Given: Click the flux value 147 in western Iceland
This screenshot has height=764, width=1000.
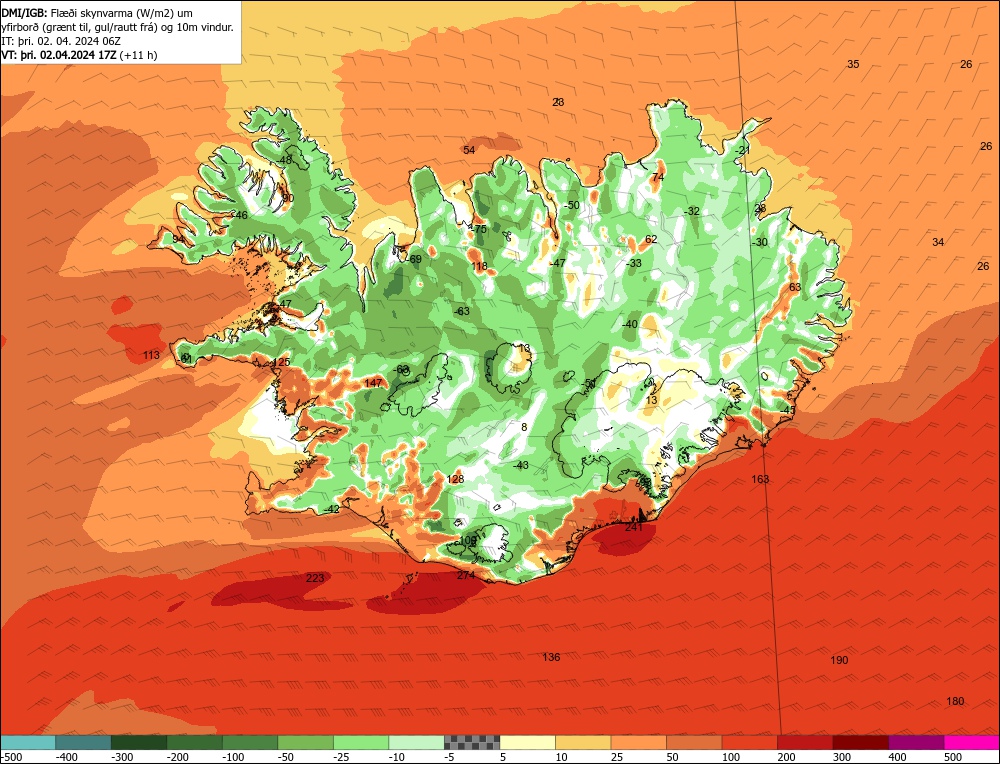Looking at the screenshot, I should (x=373, y=383).
